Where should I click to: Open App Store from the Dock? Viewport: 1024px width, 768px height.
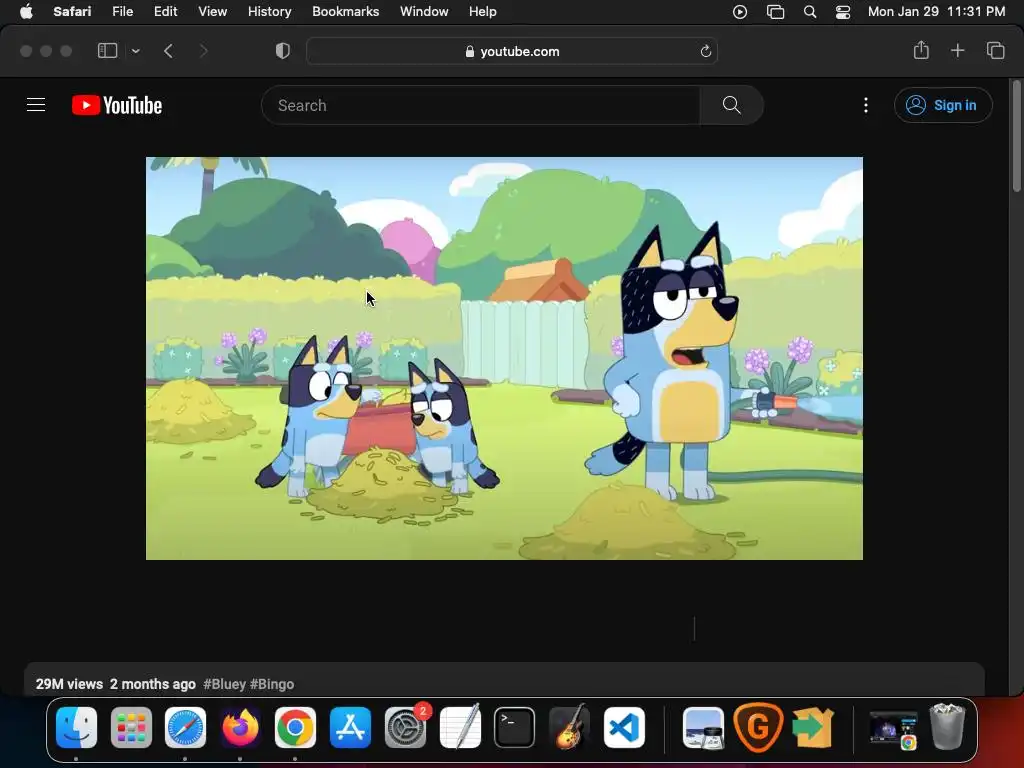(x=350, y=727)
